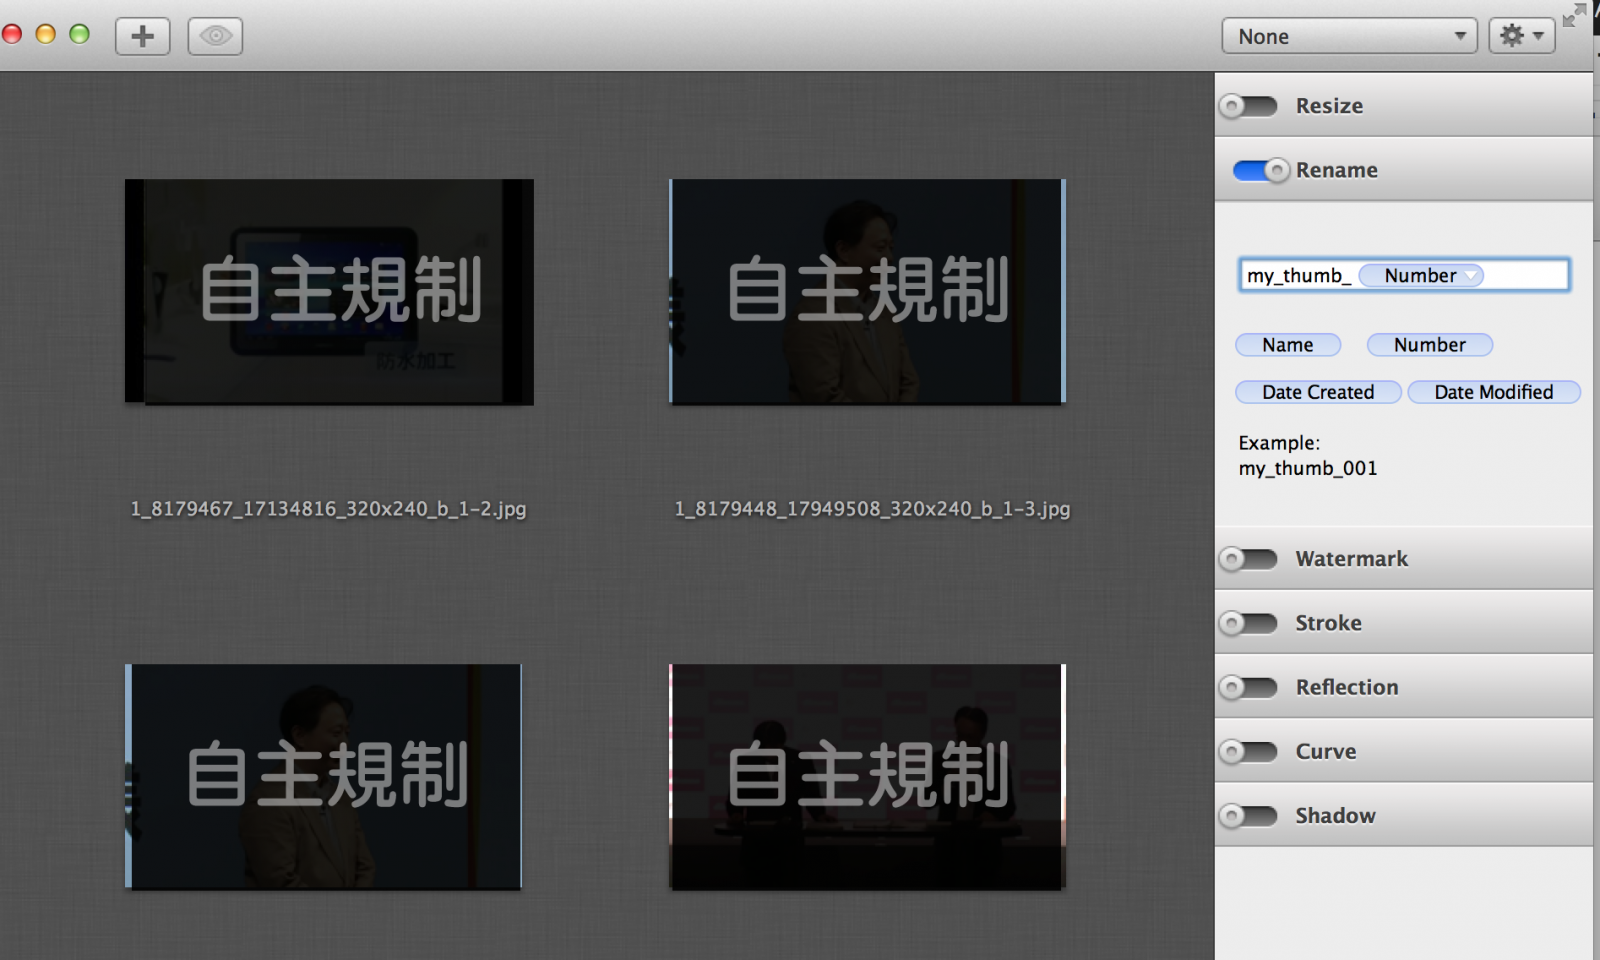Viewport: 1600px width, 960px height.
Task: Enable the Resize switch
Action: (x=1248, y=106)
